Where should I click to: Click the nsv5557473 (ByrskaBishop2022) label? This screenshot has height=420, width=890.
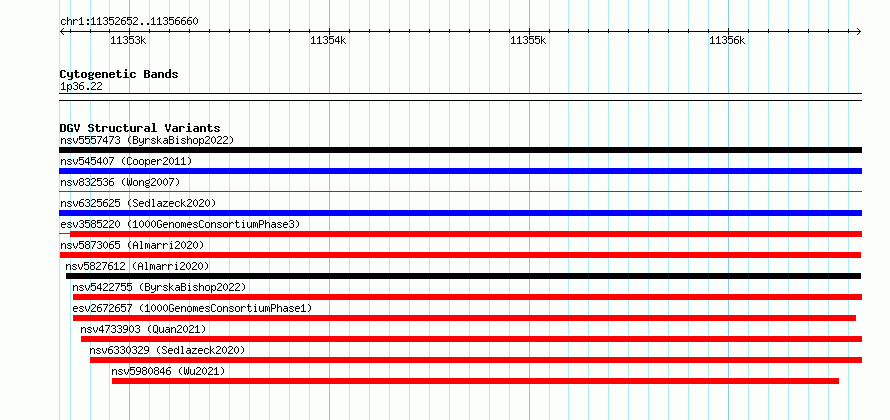147,140
